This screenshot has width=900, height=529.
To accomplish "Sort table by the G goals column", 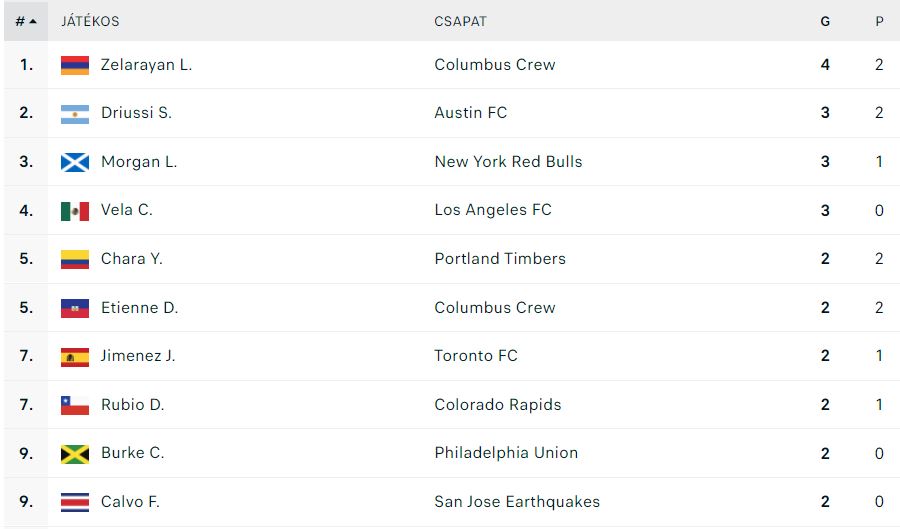I will (825, 22).
